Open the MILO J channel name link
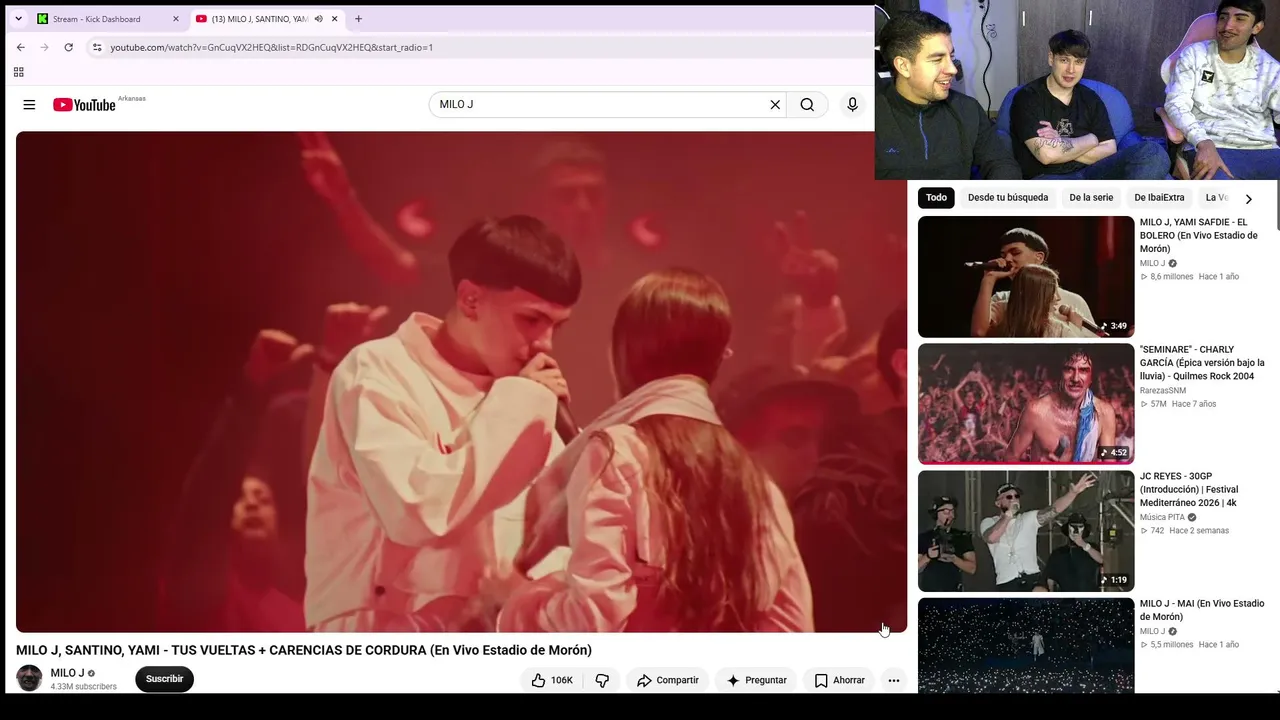Viewport: 1280px width, 720px height. coord(67,673)
